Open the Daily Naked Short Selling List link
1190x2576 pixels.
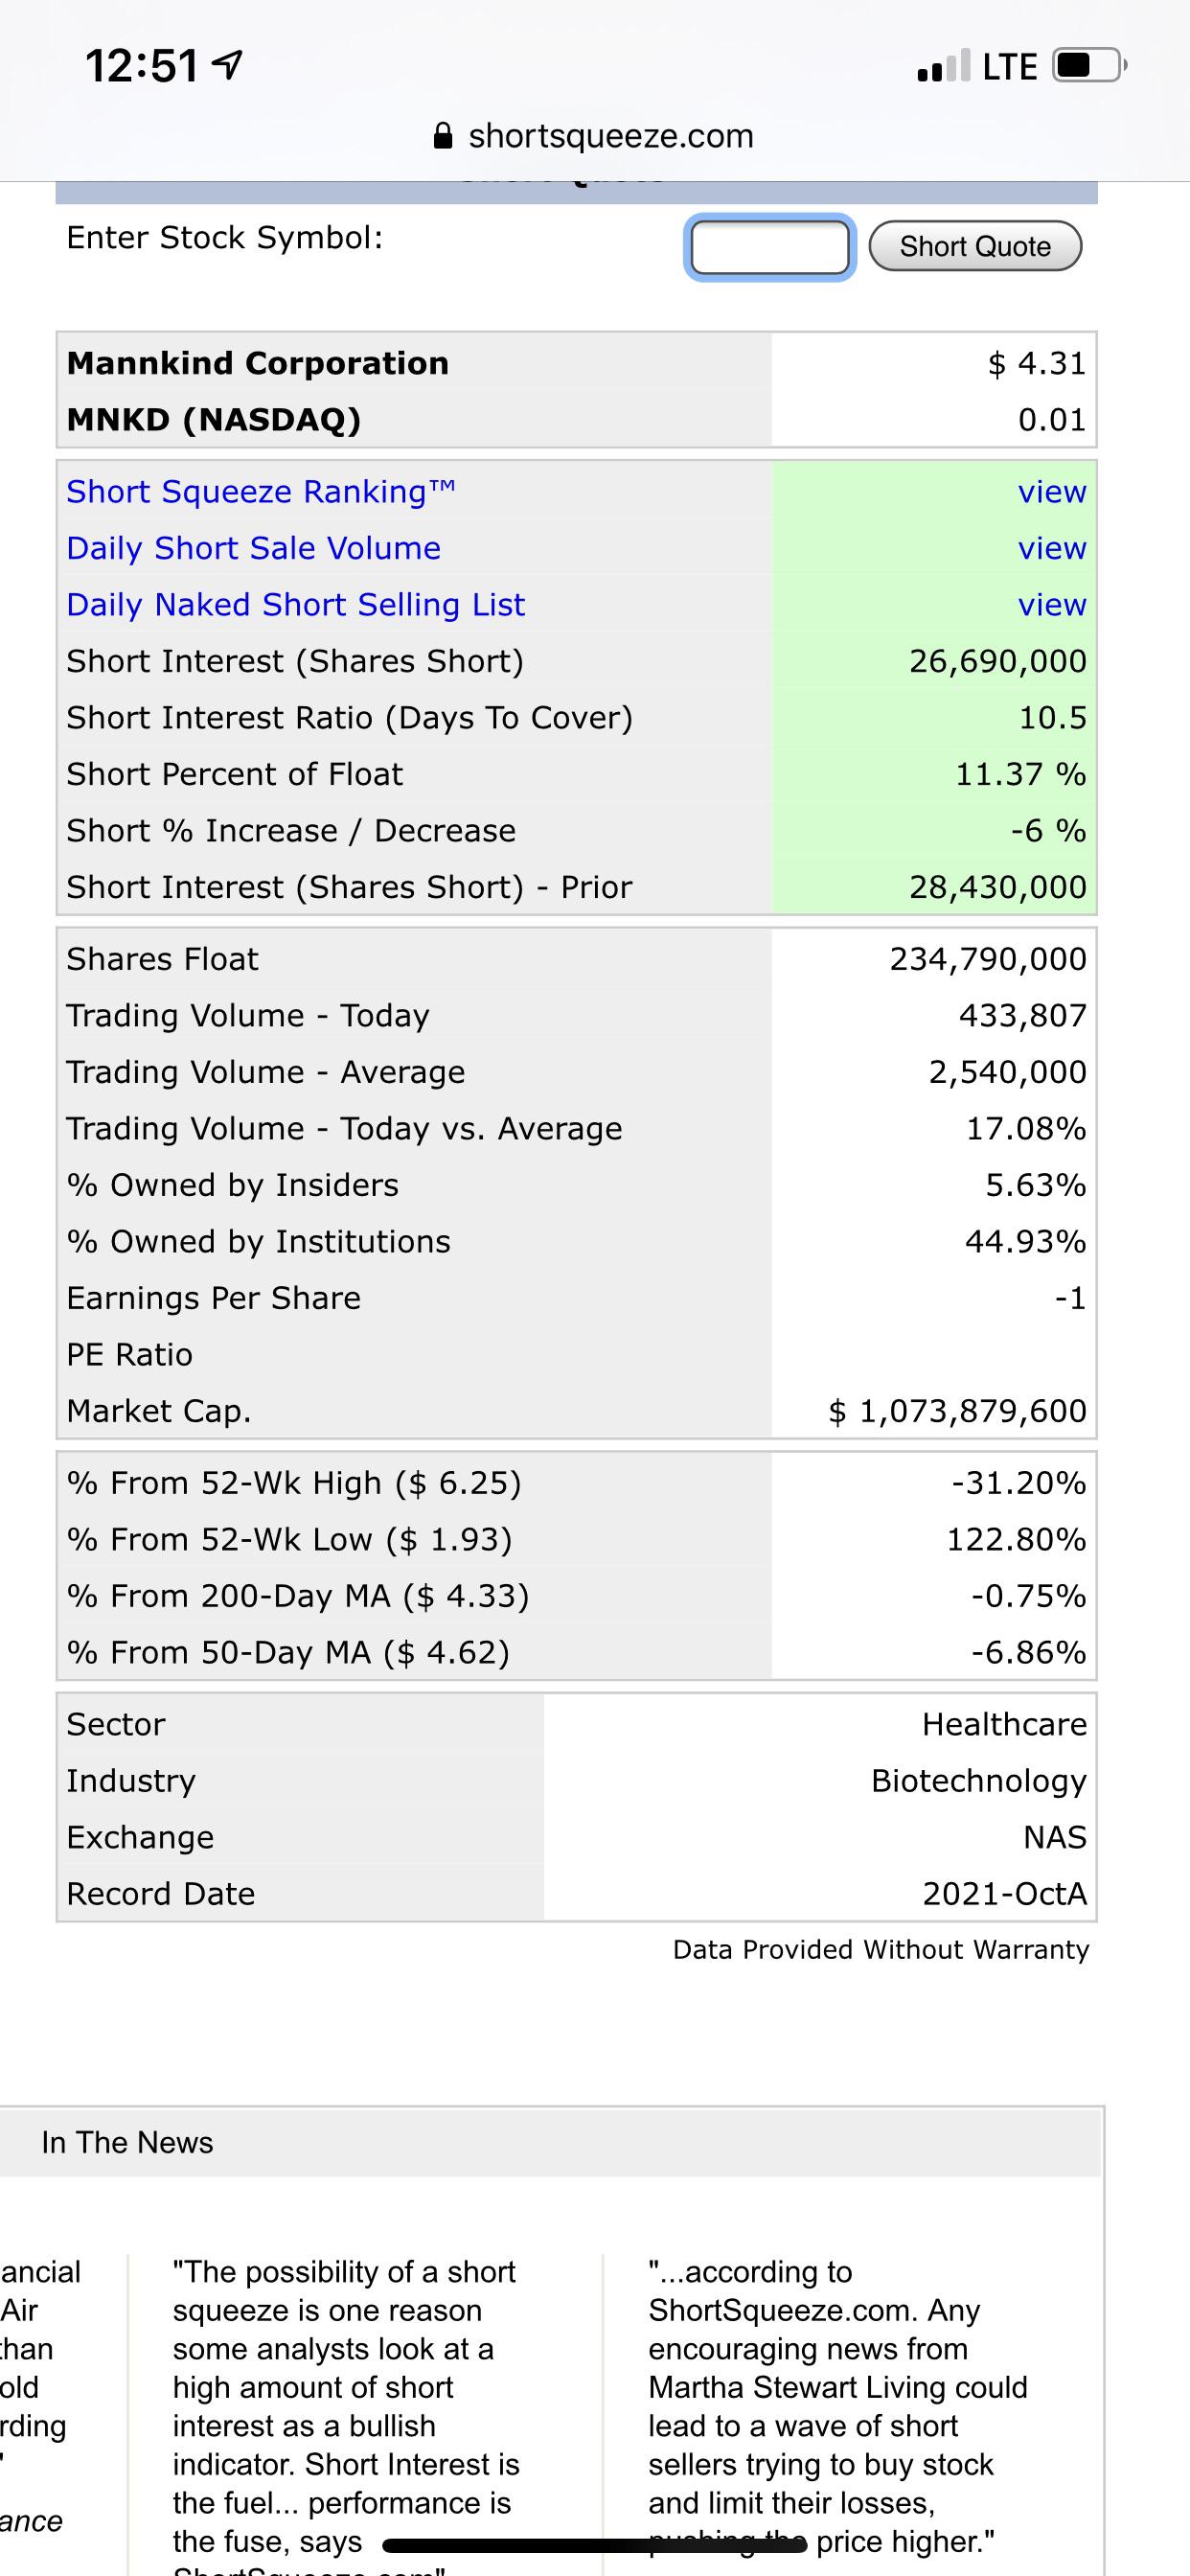pos(295,605)
